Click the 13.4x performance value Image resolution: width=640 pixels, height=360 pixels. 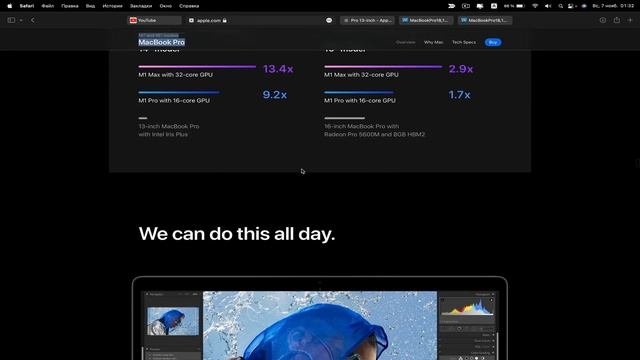click(278, 69)
